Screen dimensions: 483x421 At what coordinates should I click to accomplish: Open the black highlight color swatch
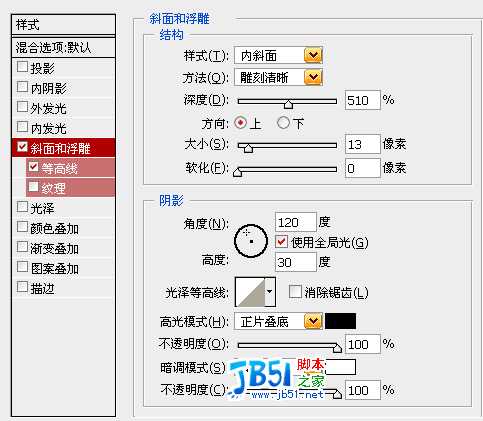[340, 321]
